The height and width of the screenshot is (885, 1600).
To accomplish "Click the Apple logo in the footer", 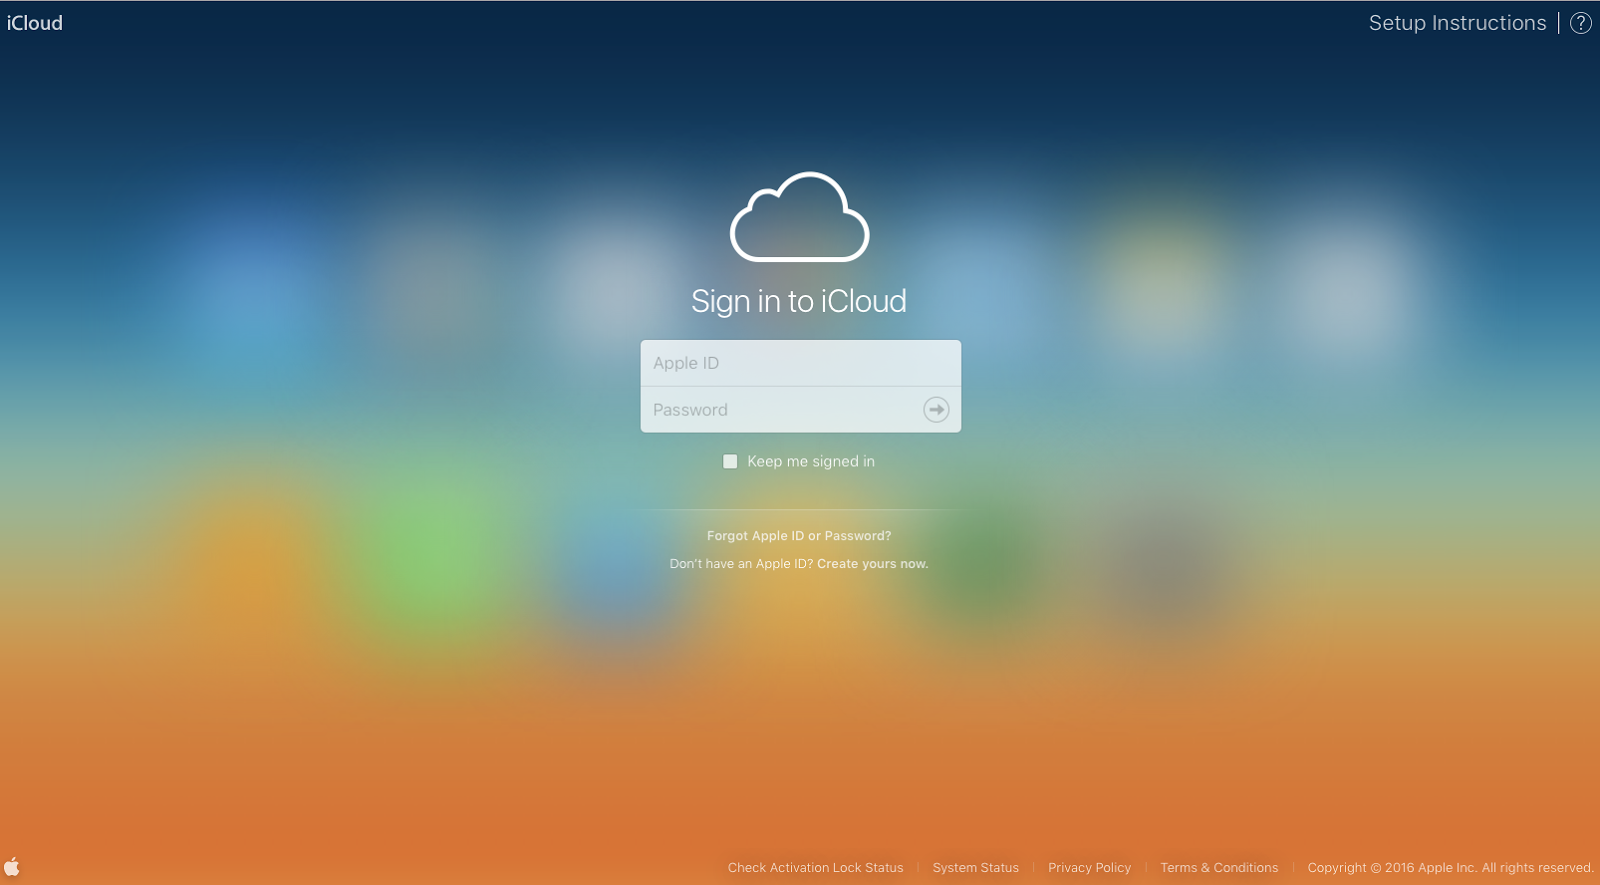I will [x=12, y=866].
